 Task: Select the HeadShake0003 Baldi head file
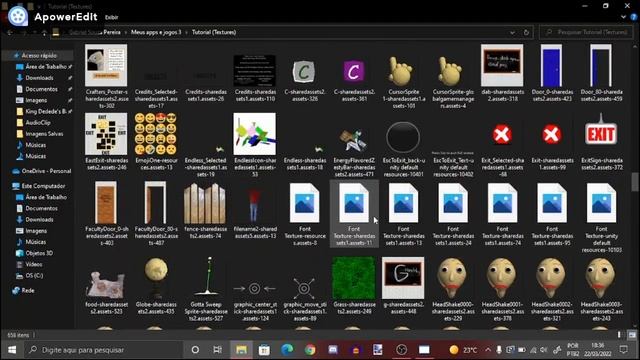tap(601, 278)
